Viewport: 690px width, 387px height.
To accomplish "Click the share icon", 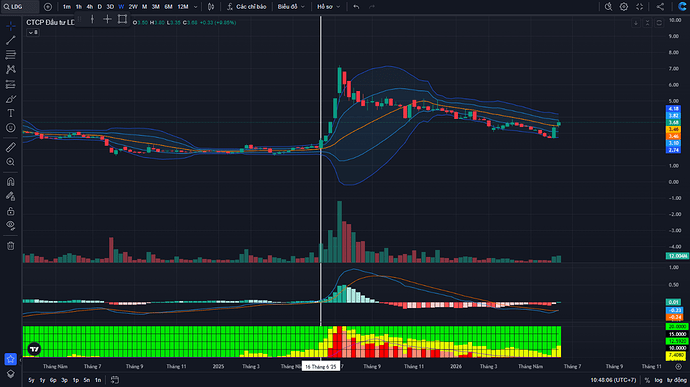I will coord(660,7).
